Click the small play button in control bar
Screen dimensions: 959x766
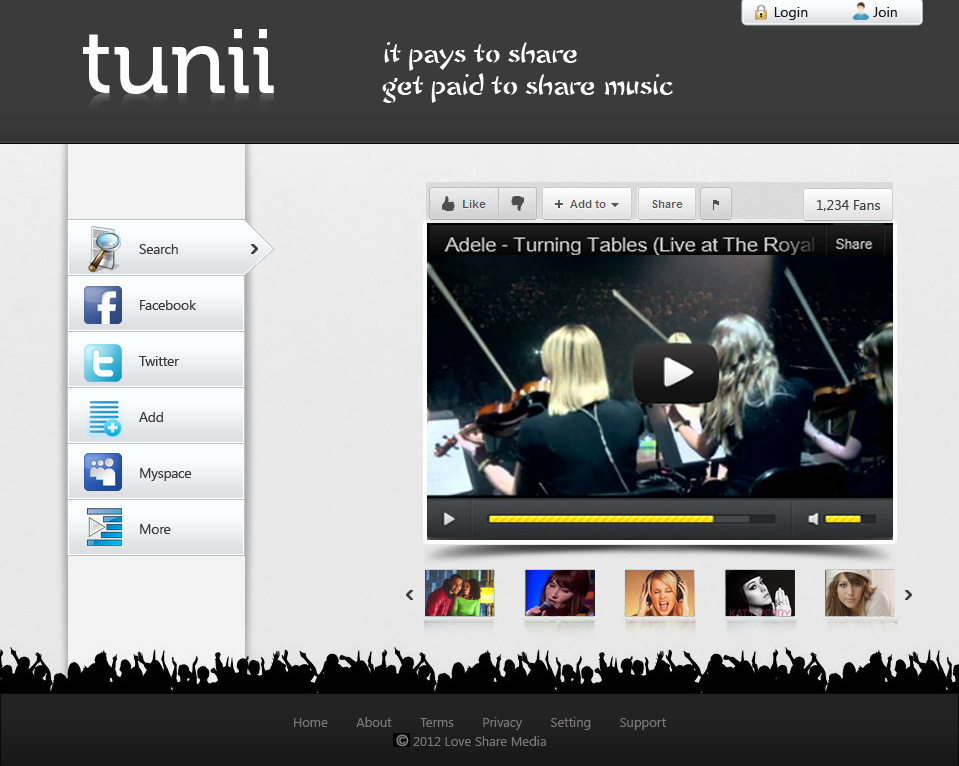coord(449,519)
